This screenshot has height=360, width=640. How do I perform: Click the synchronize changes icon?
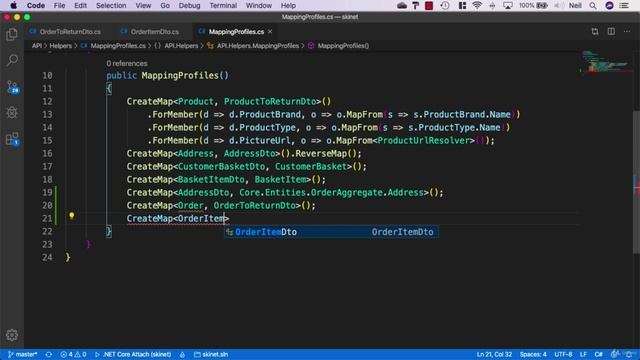tap(49, 354)
